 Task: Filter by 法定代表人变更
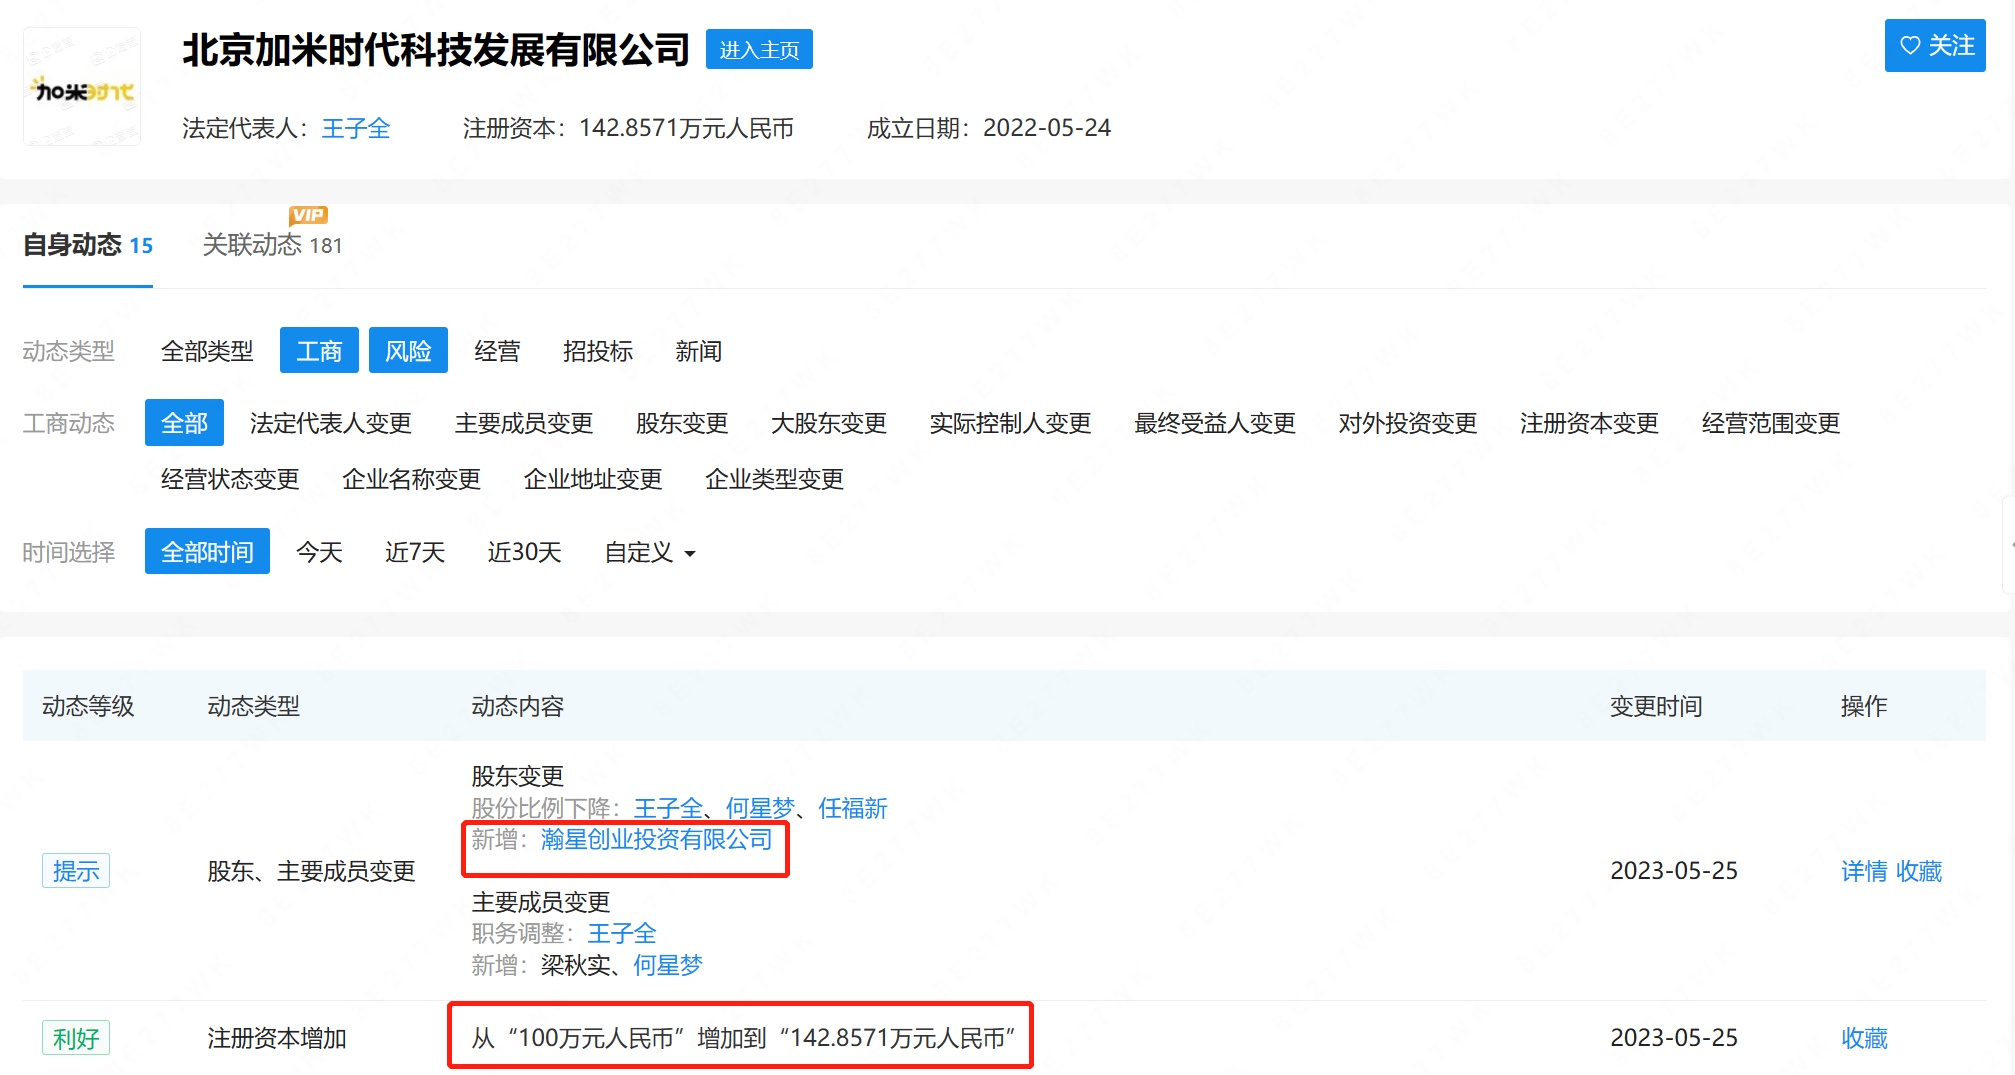[331, 423]
